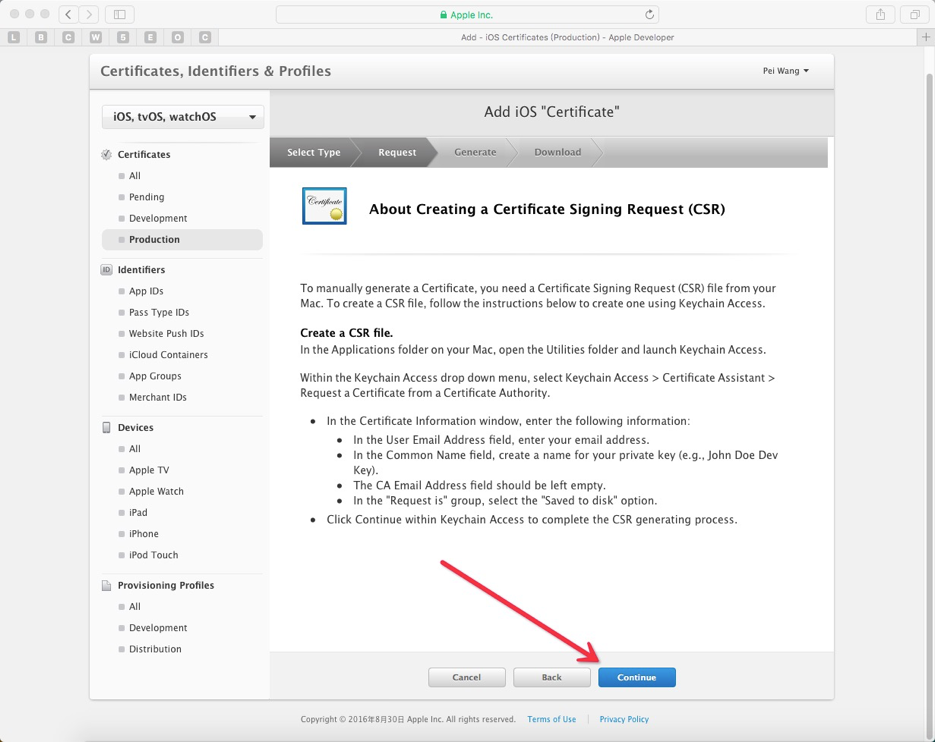The width and height of the screenshot is (935, 742).
Task: Open the last favorites bar item C
Action: click(x=205, y=37)
